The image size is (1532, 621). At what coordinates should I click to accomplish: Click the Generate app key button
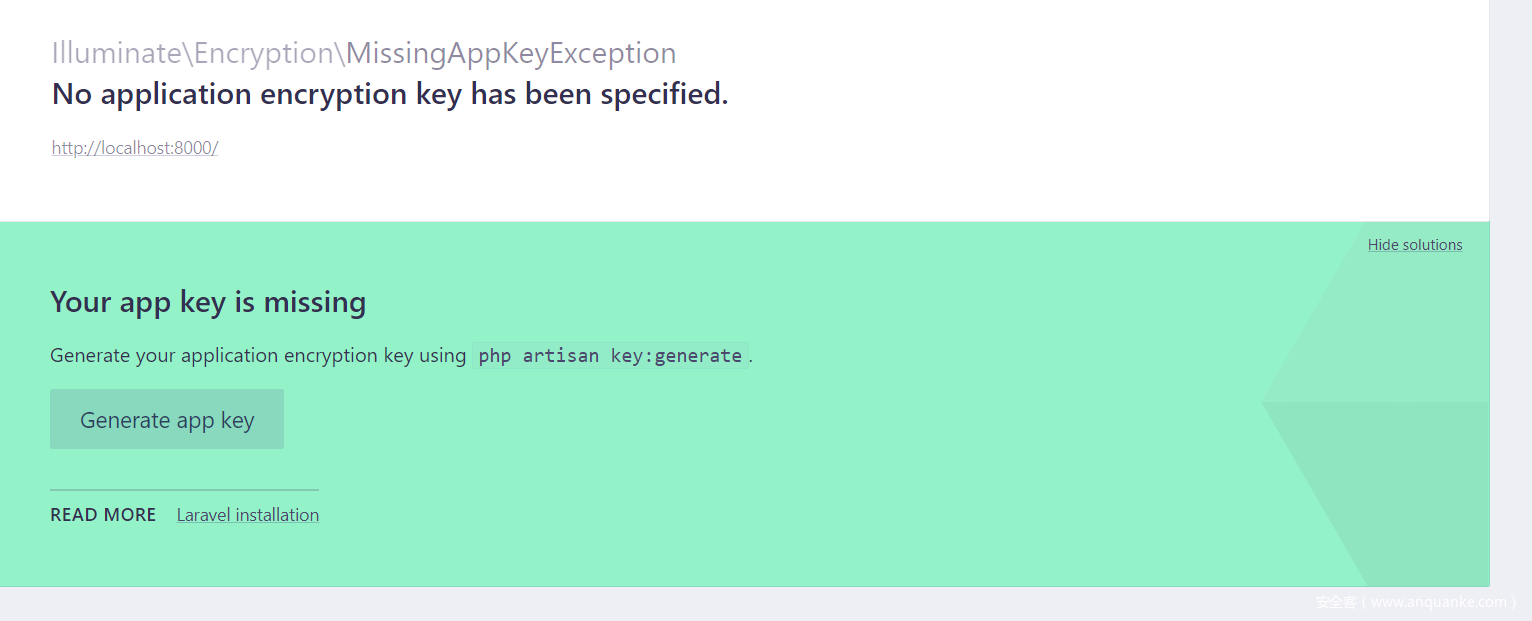click(x=167, y=420)
